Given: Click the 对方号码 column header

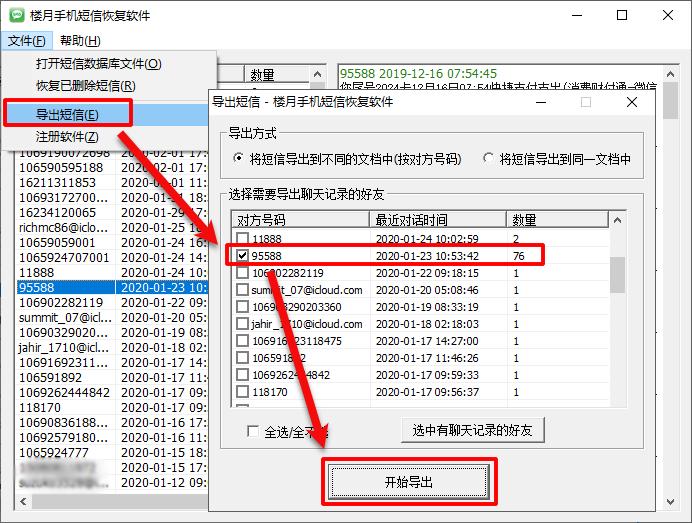Looking at the screenshot, I should 301,219.
